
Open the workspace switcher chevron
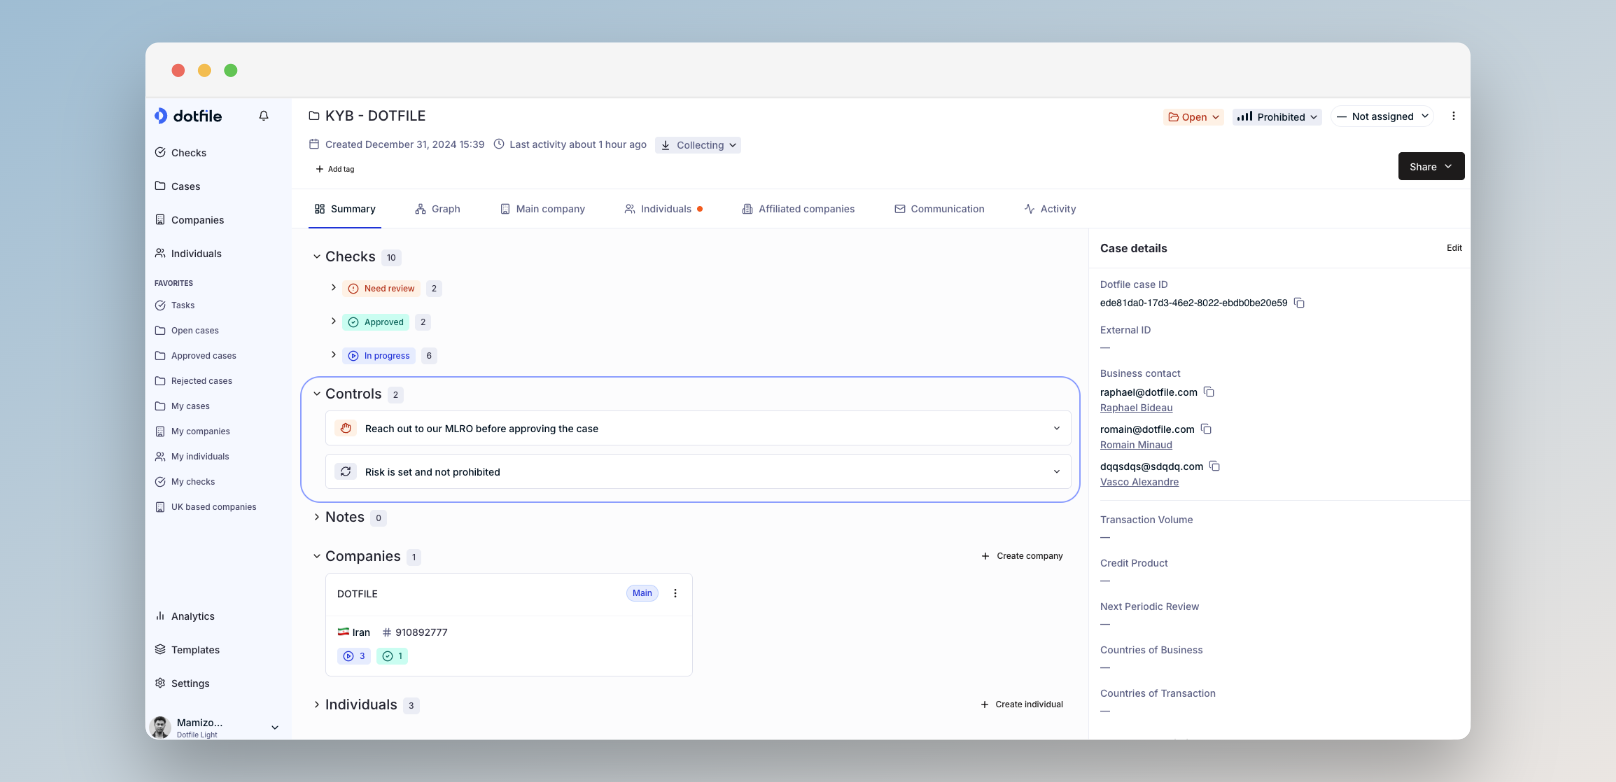(x=275, y=728)
